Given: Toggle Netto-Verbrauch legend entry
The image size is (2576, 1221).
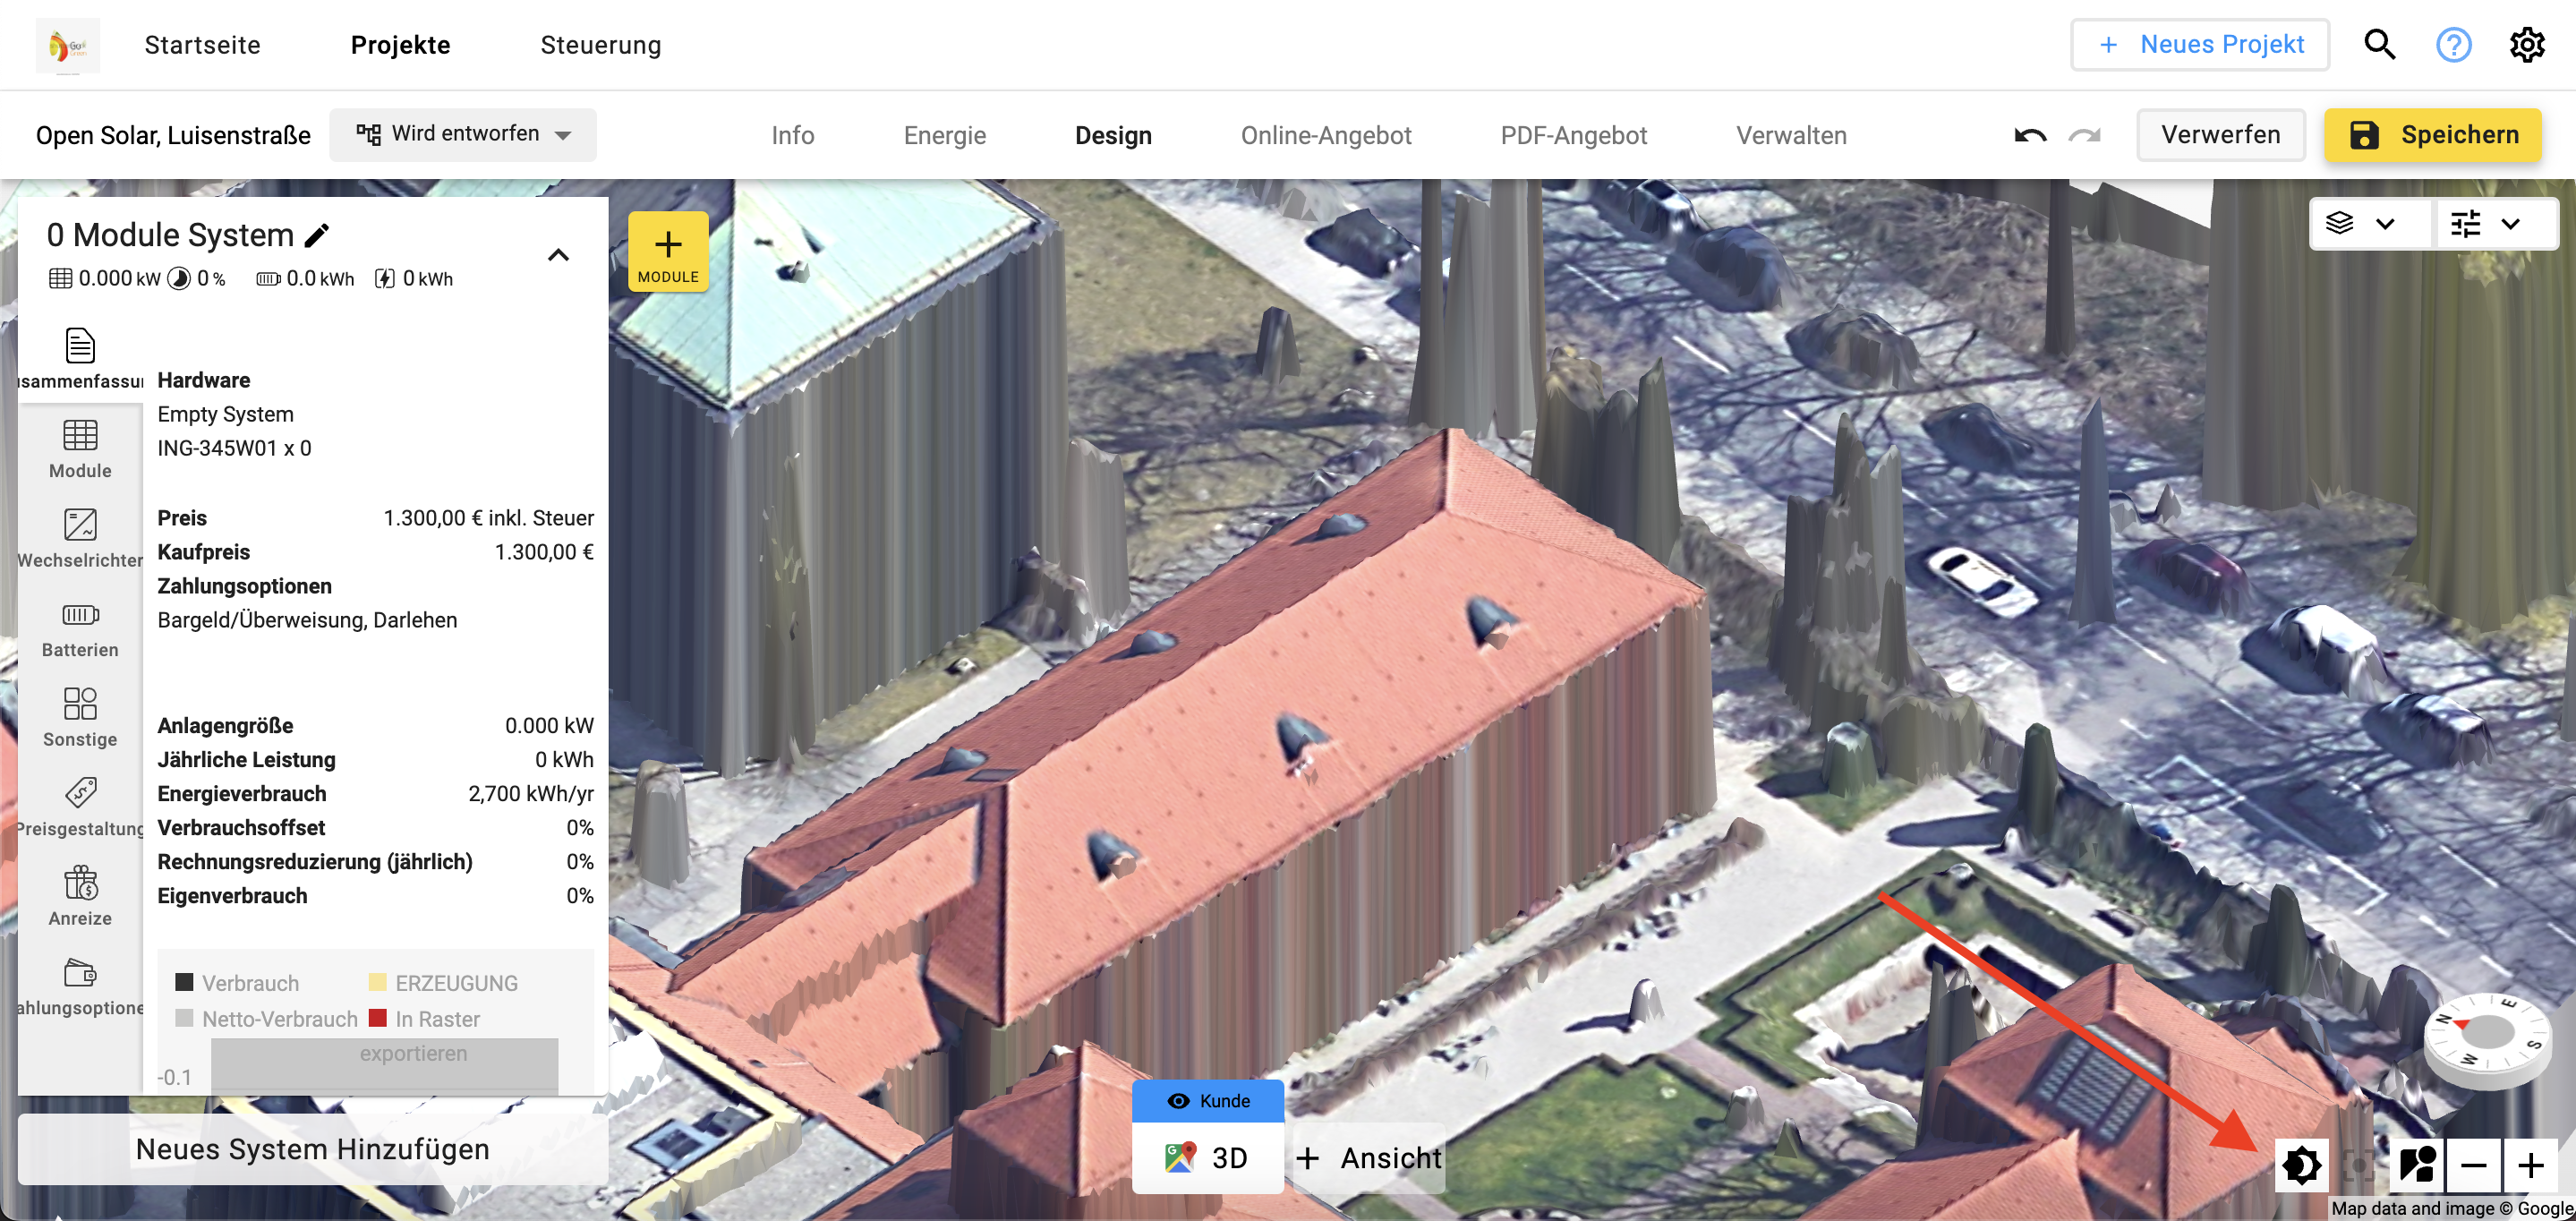Looking at the screenshot, I should point(266,1018).
